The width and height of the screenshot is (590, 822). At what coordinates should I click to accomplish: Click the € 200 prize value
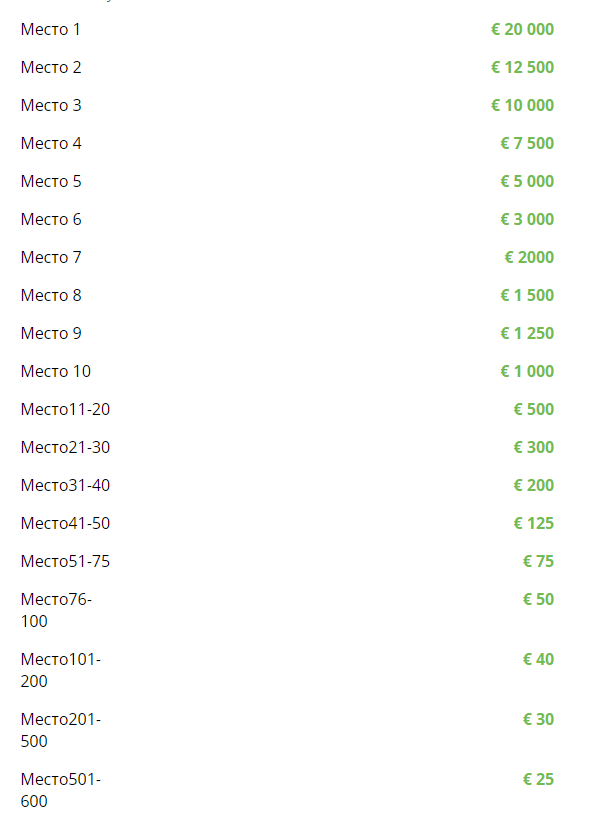click(x=534, y=485)
